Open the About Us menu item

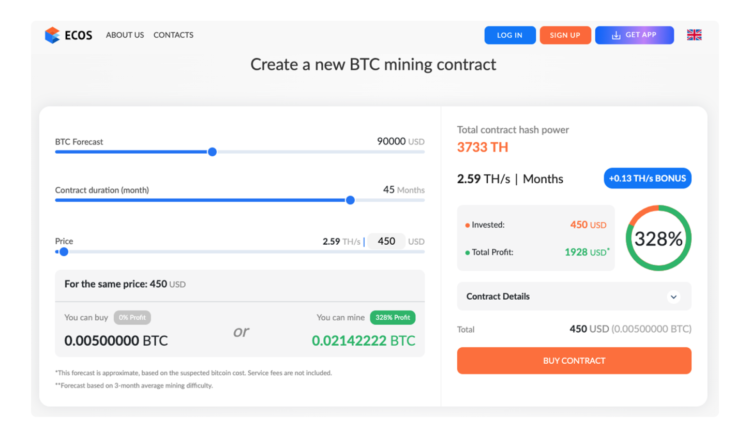pos(125,35)
